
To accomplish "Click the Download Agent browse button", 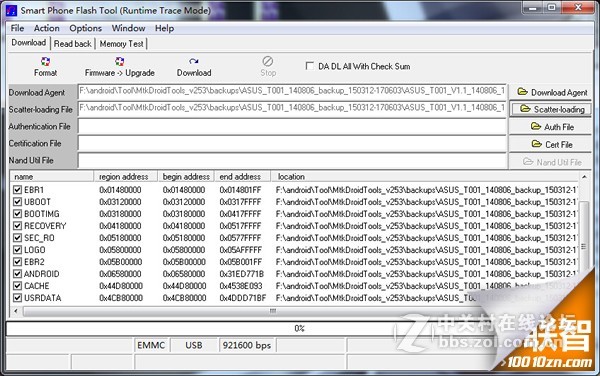I will click(x=550, y=92).
